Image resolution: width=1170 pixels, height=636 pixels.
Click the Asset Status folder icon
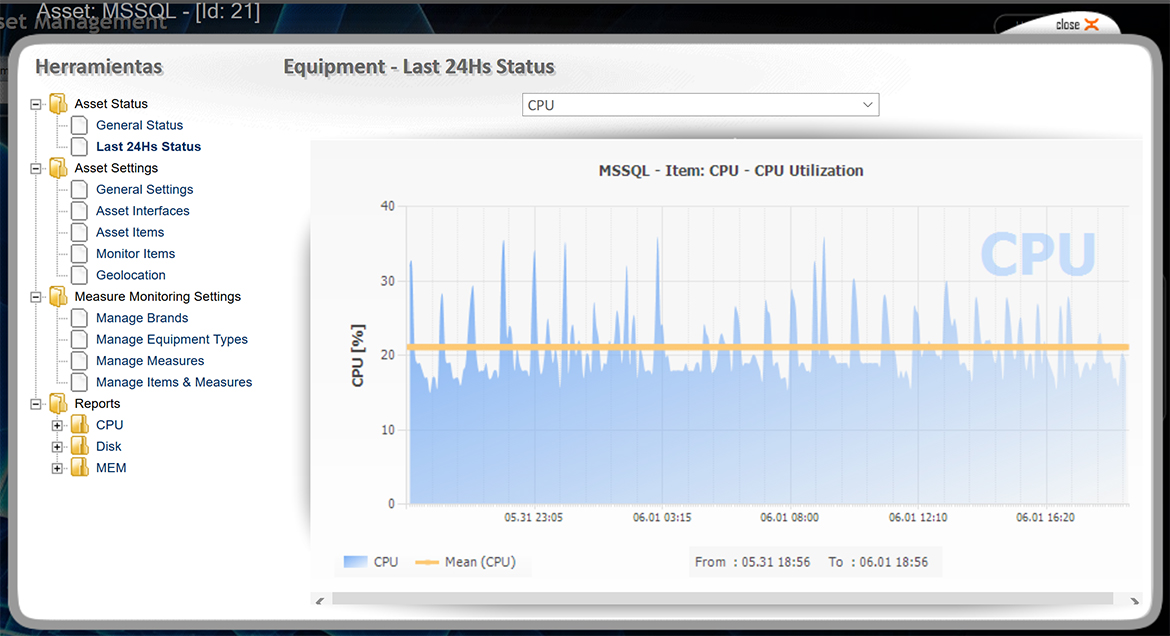[x=59, y=104]
